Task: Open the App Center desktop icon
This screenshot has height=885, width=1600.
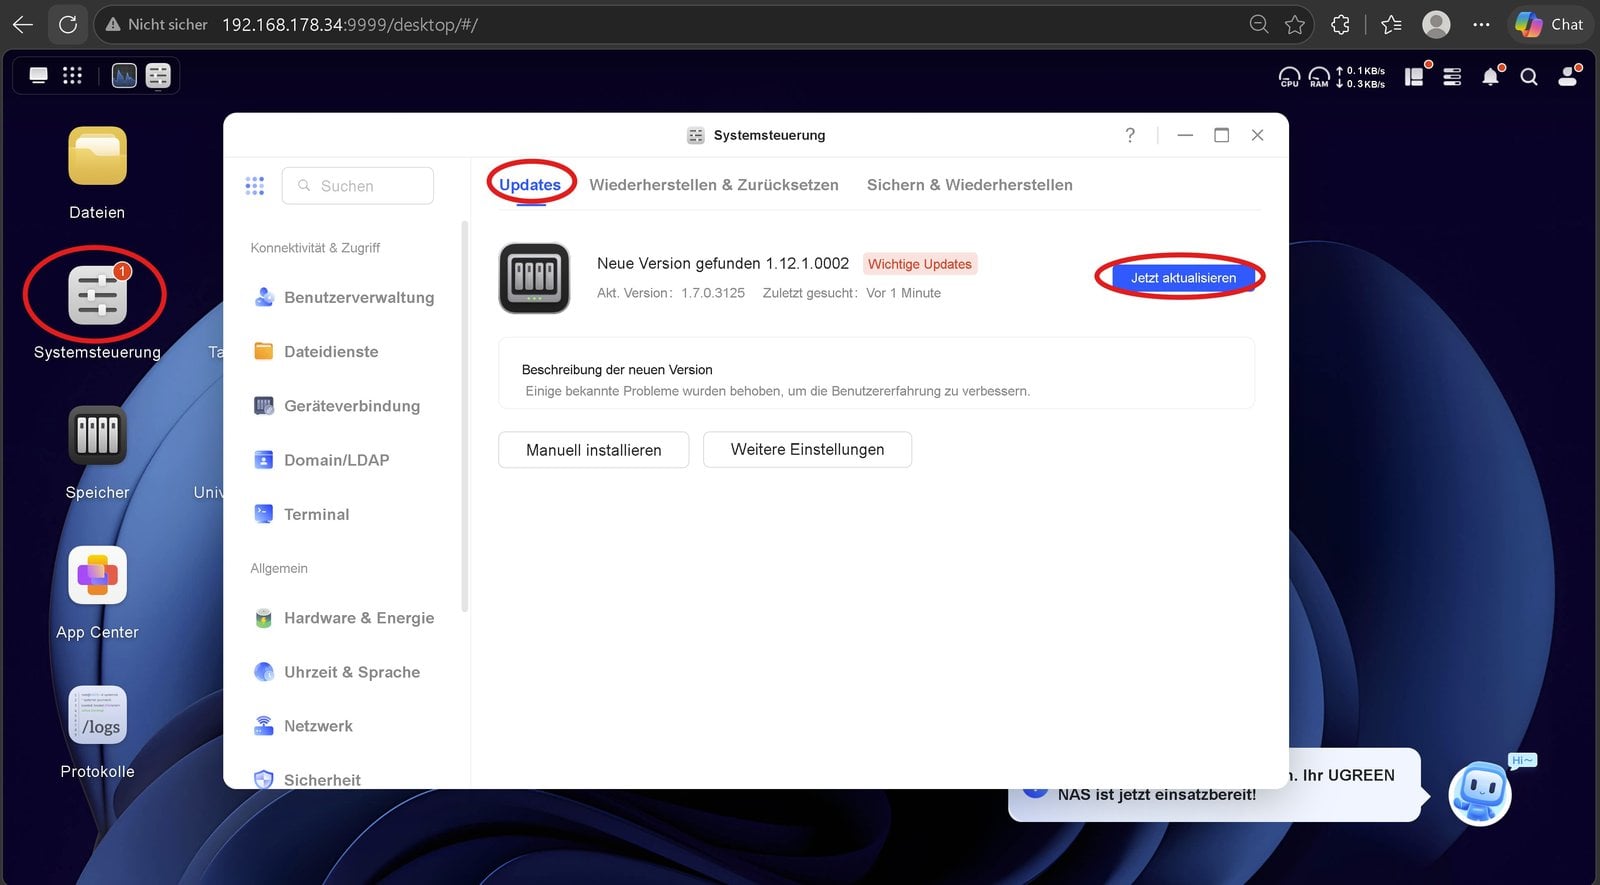Action: 97,575
